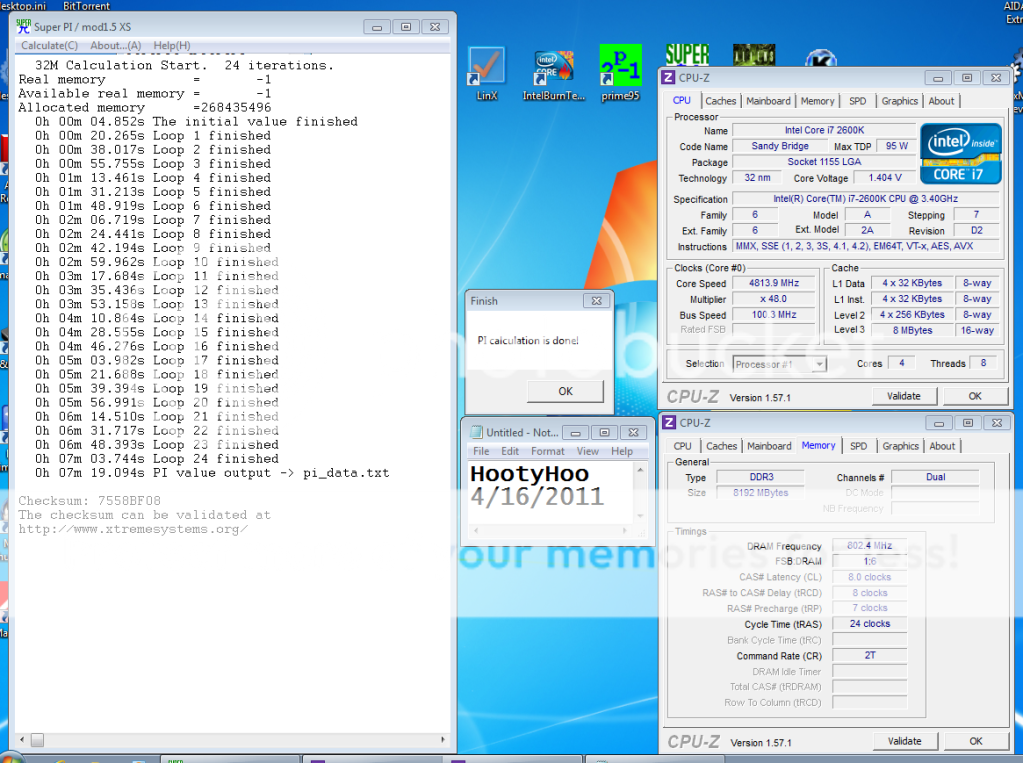Click the Intel Core i7 2600K name field
1023x763 pixels.
coord(824,131)
